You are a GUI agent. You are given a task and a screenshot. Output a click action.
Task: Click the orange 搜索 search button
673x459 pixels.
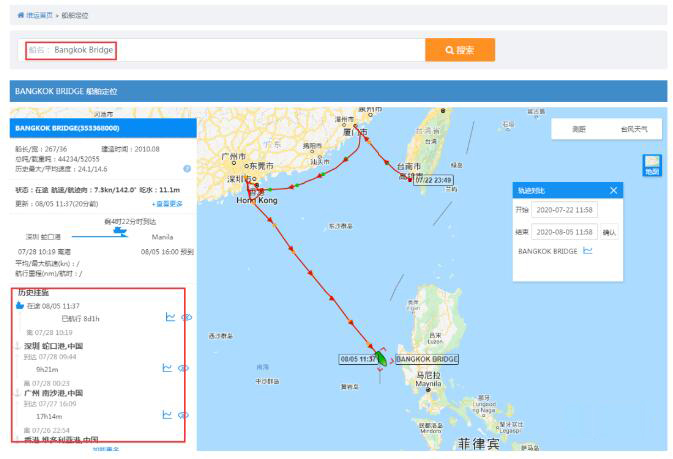click(459, 50)
